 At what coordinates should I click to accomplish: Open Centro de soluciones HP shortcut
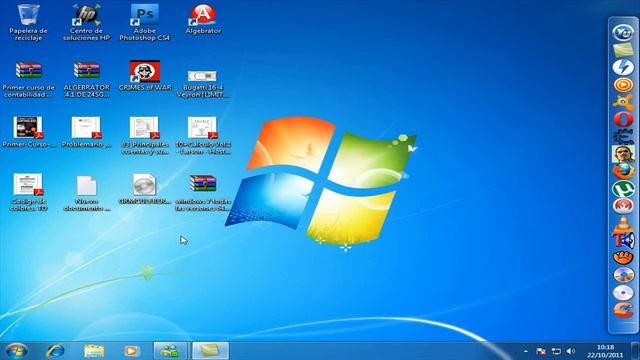click(x=87, y=22)
